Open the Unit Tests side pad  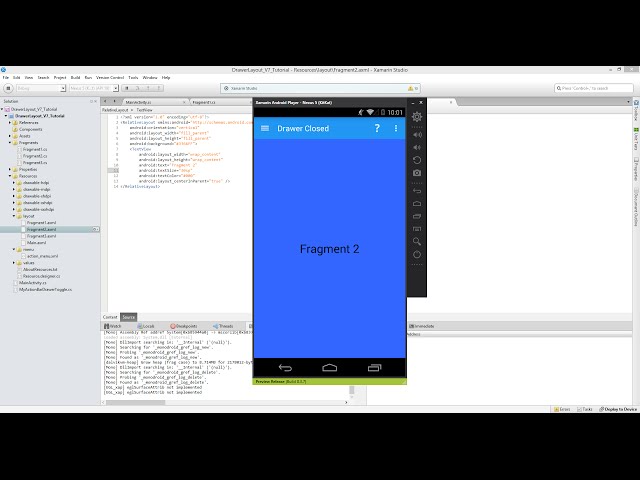coord(636,138)
